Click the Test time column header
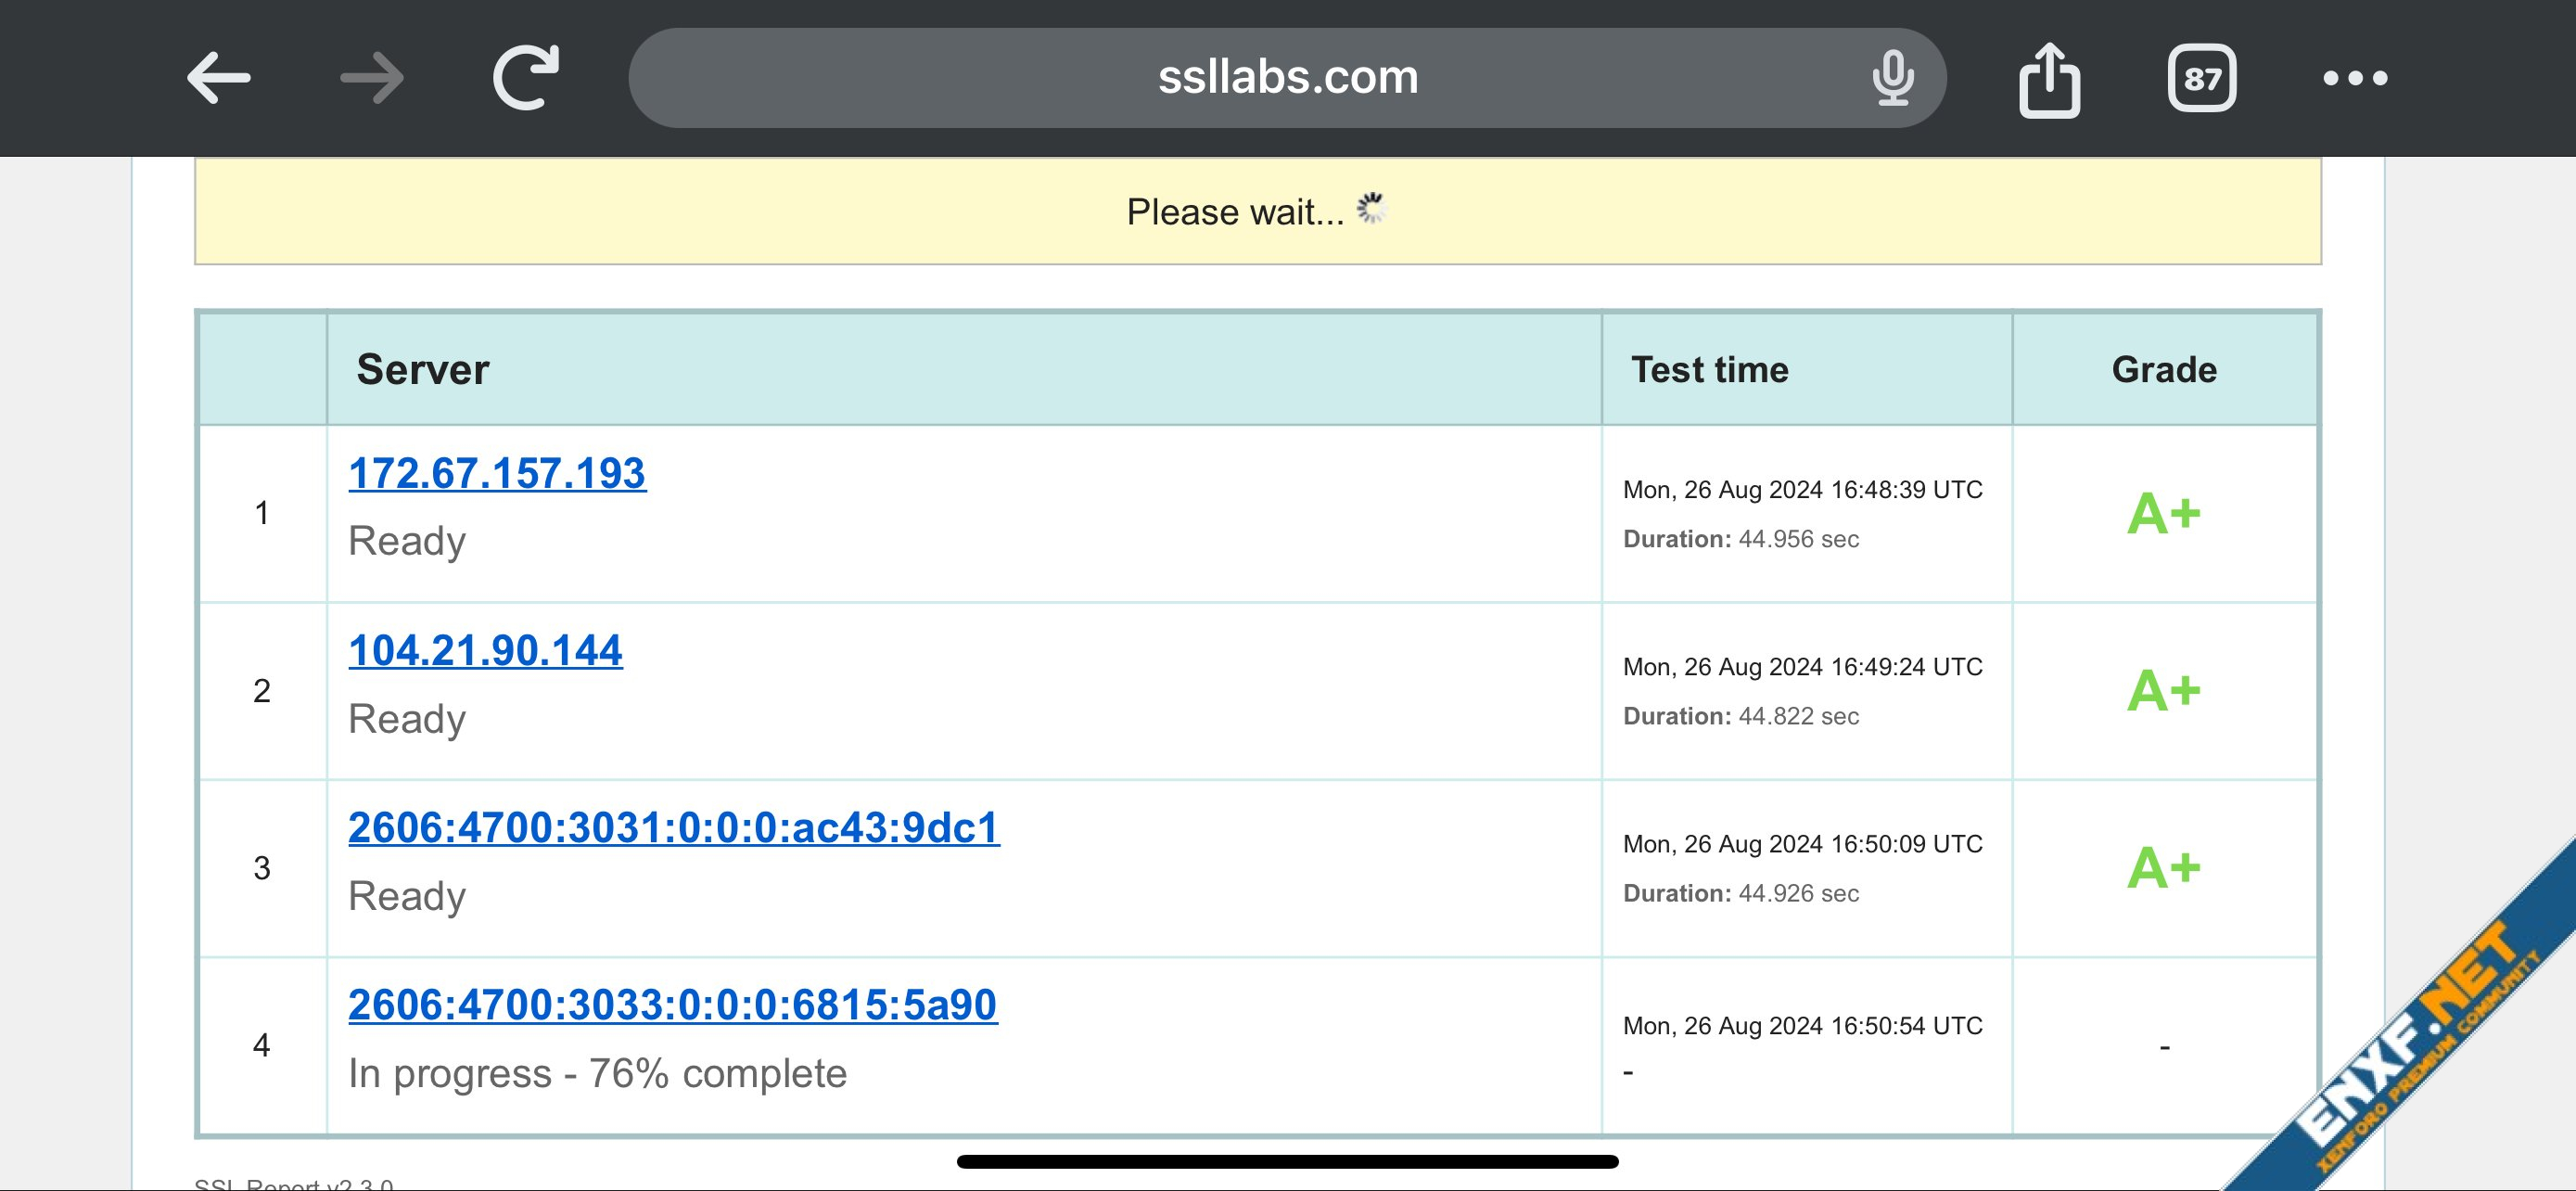2576x1191 pixels. (x=1709, y=370)
